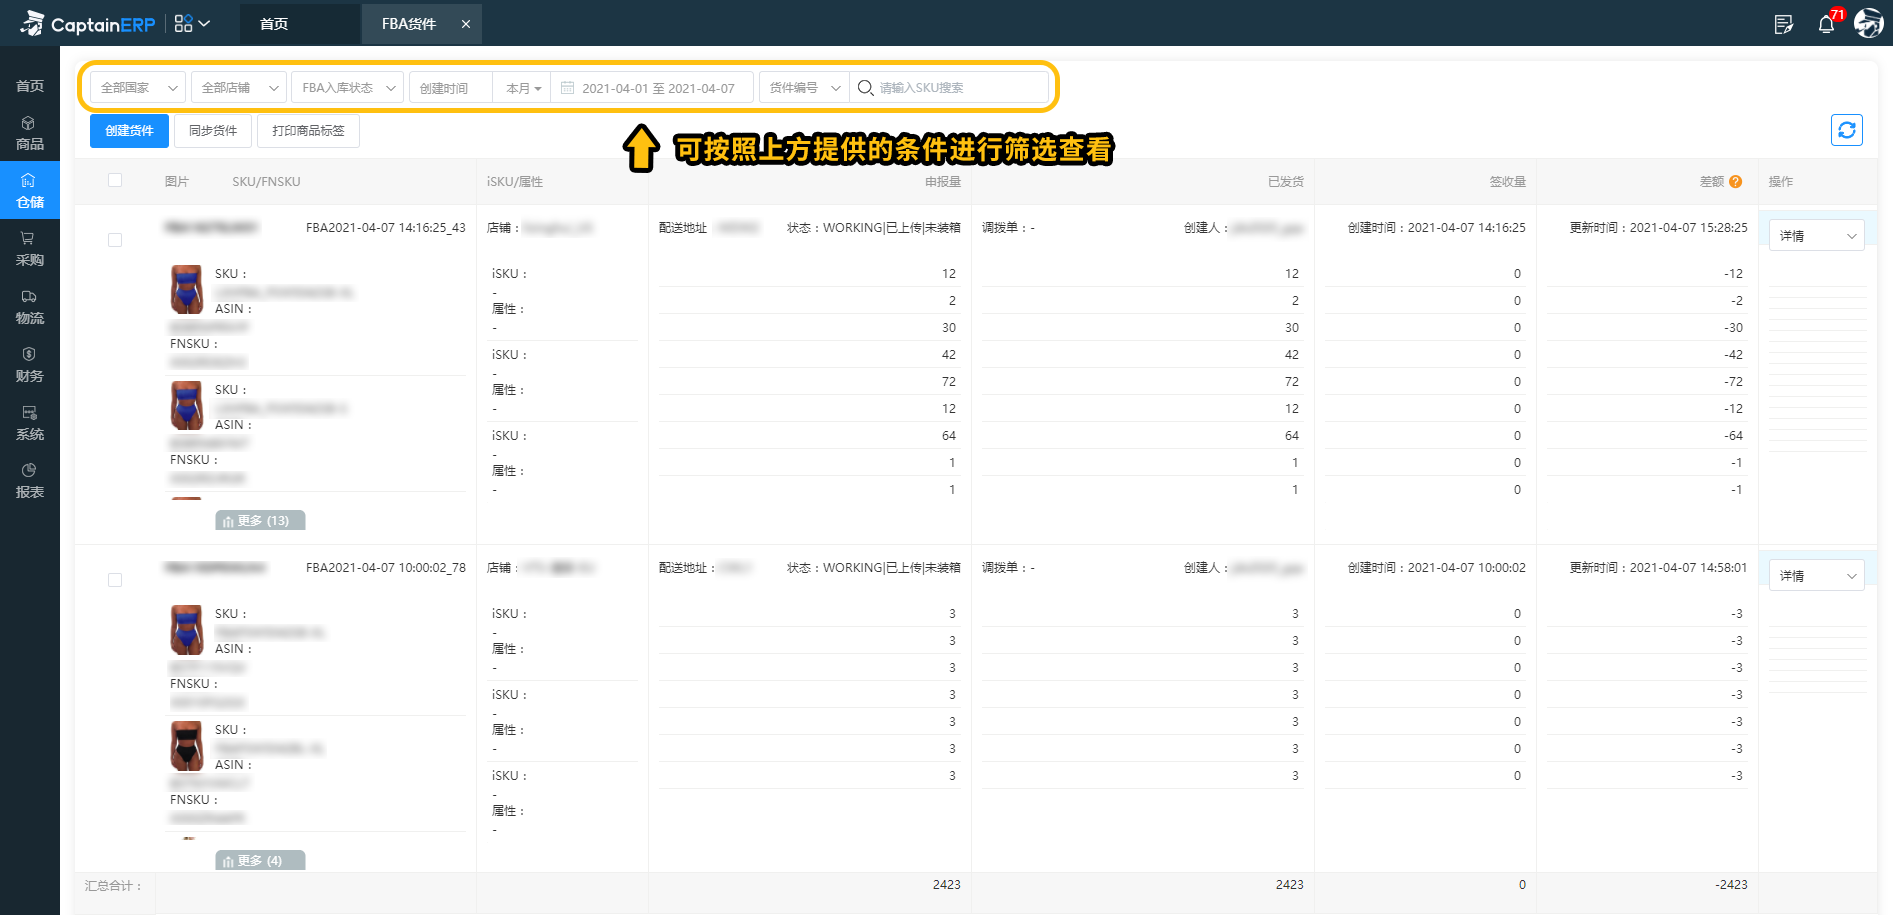Expand 更多 (4) products
This screenshot has width=1893, height=915.
pyautogui.click(x=260, y=861)
